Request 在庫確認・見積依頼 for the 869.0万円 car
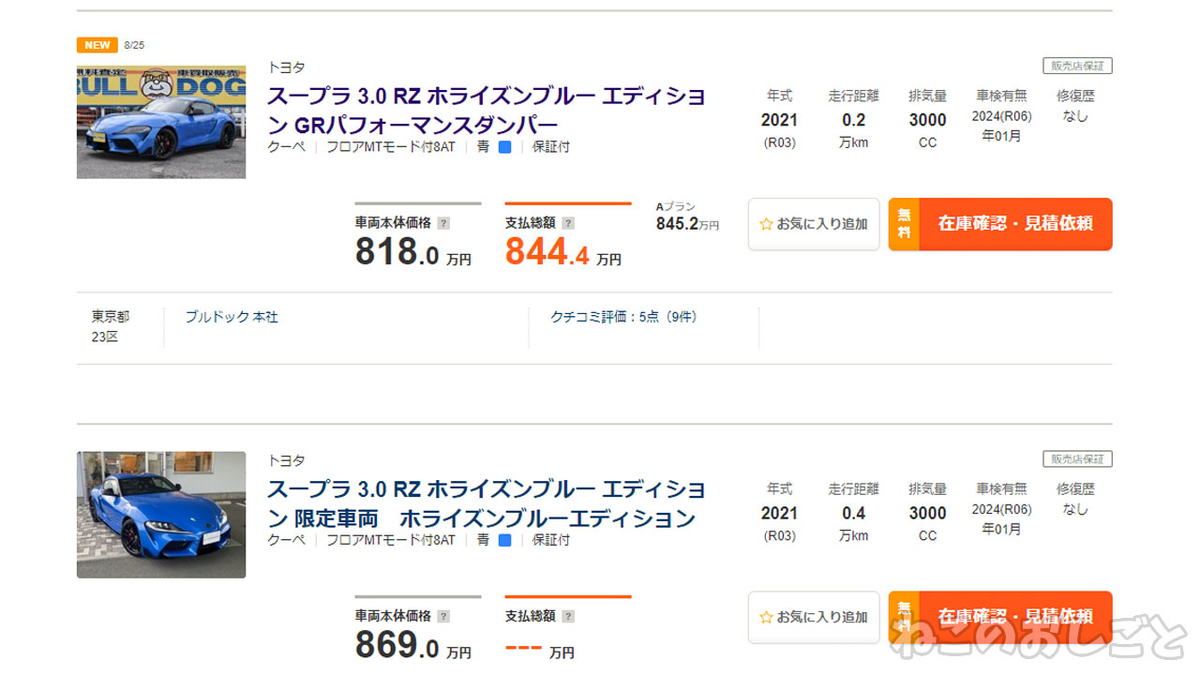1200x675 pixels. click(1000, 617)
